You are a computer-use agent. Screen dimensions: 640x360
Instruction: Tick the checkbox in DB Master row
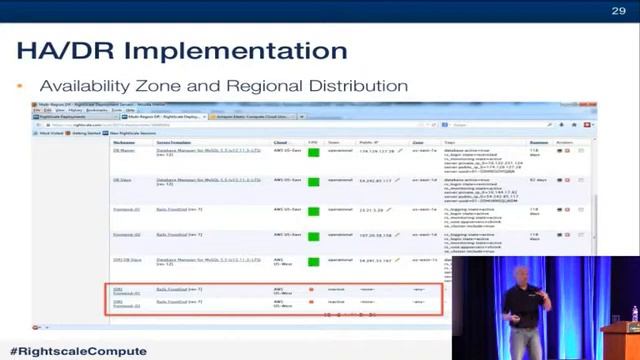pyautogui.click(x=581, y=151)
